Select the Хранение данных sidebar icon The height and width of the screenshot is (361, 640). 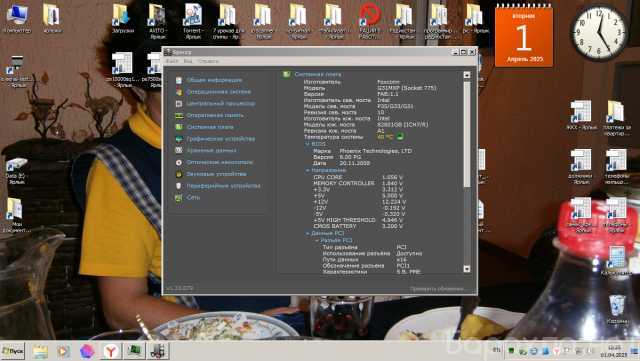tap(179, 150)
